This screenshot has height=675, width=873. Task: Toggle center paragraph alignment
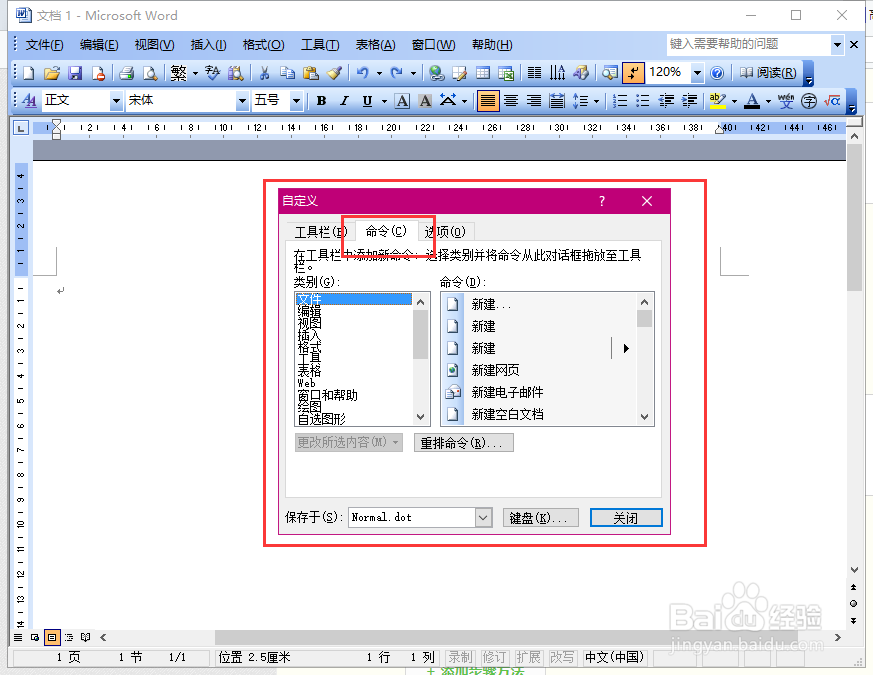[511, 100]
